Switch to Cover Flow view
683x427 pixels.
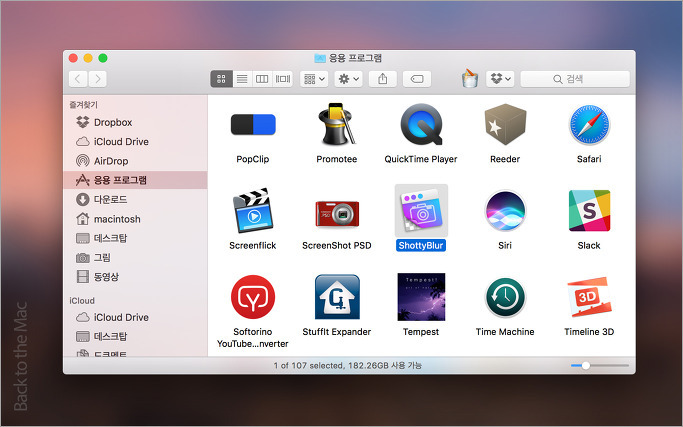point(283,79)
